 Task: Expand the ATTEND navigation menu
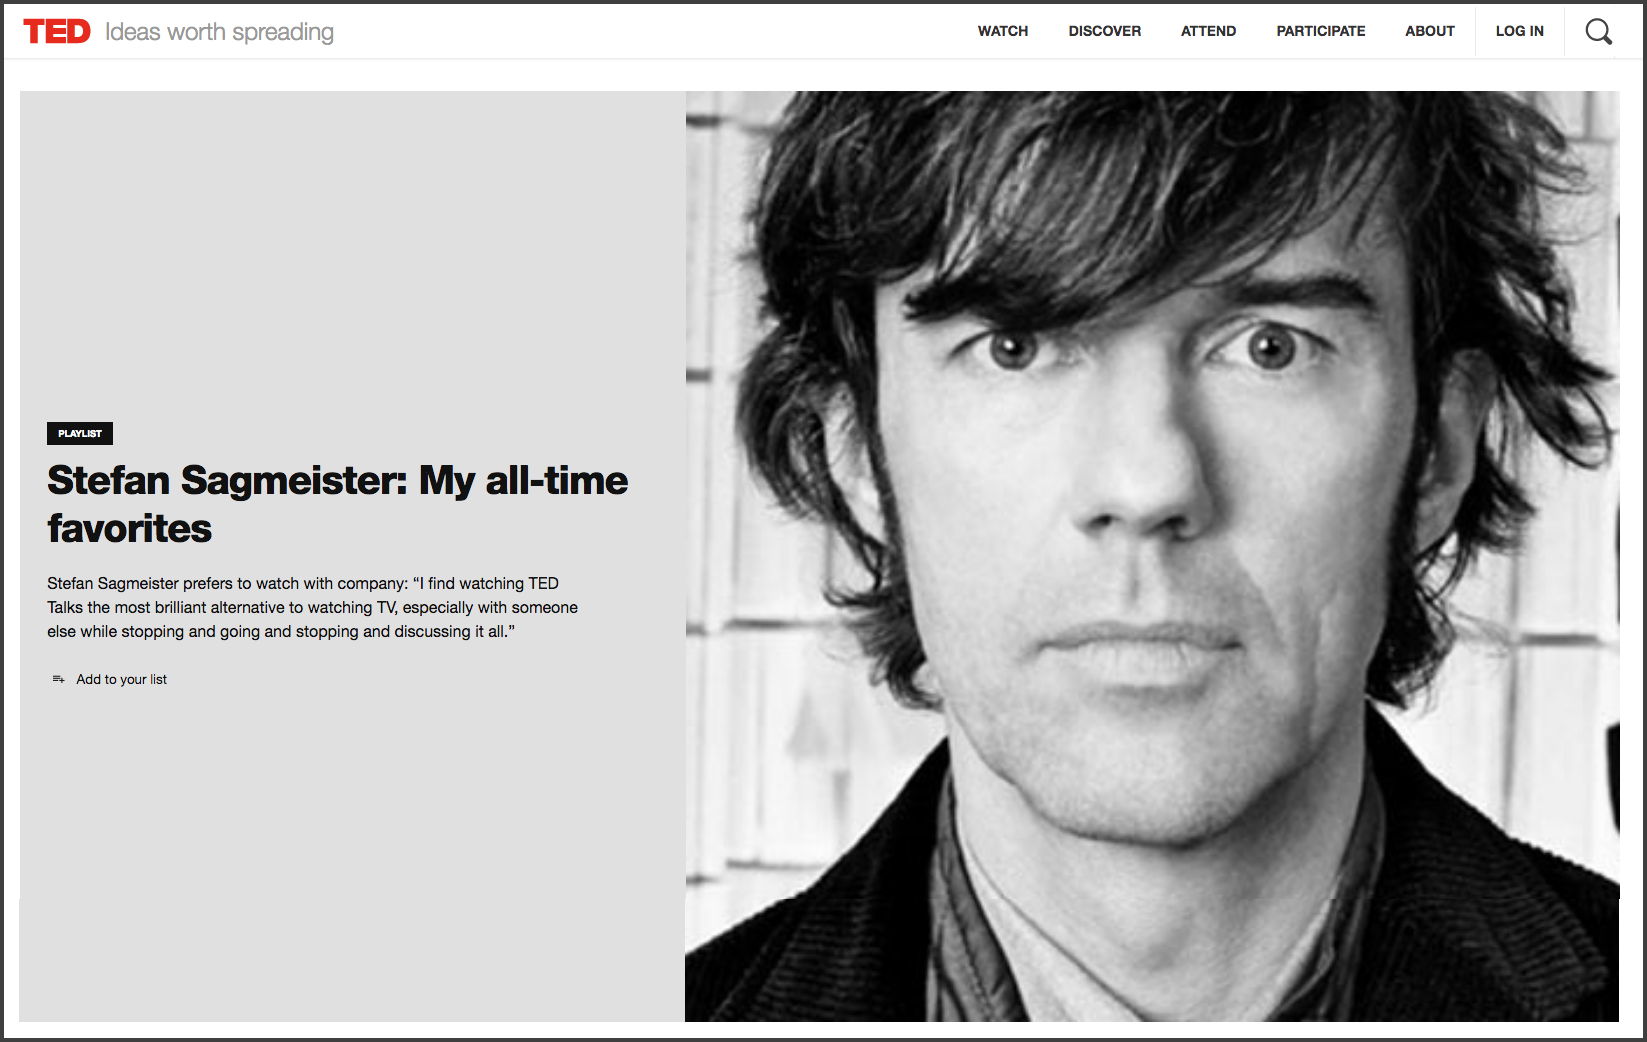pos(1208,31)
